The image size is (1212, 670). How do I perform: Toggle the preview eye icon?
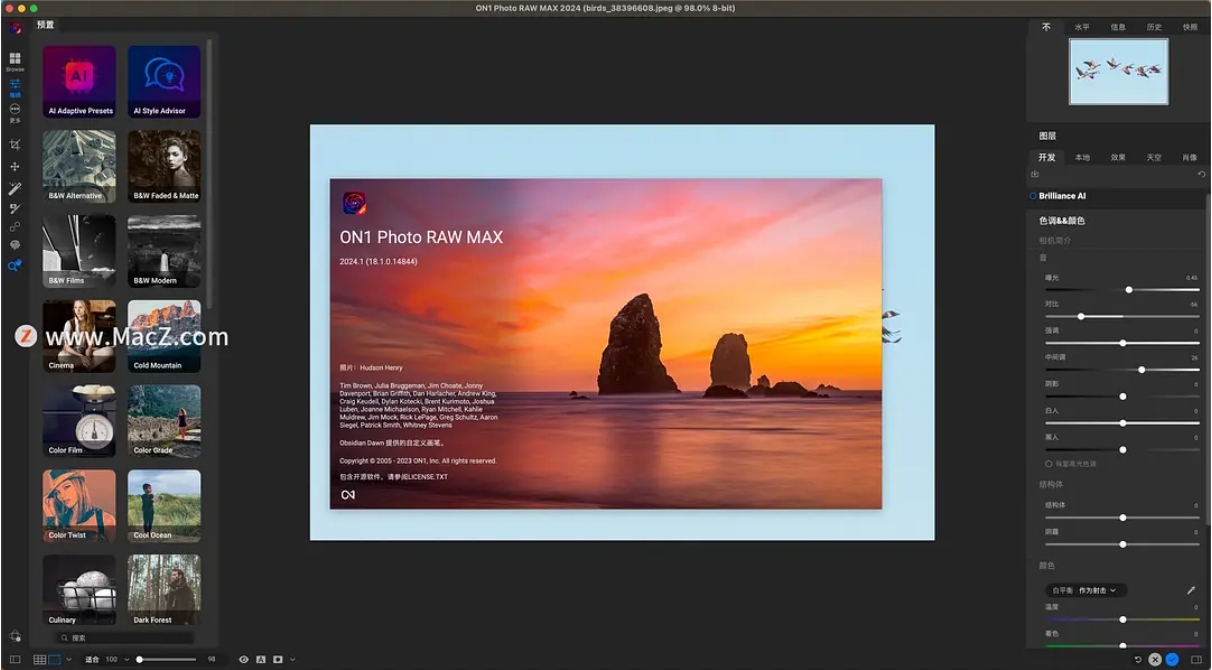click(x=244, y=660)
